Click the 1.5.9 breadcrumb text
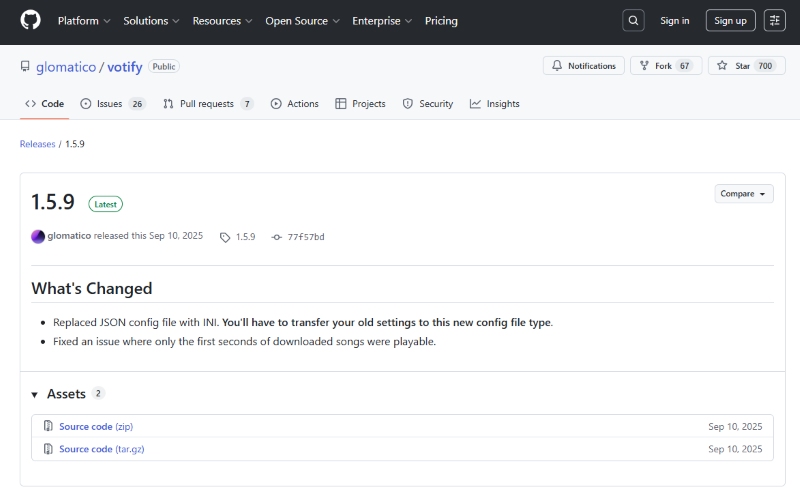The width and height of the screenshot is (800, 492). (75, 144)
